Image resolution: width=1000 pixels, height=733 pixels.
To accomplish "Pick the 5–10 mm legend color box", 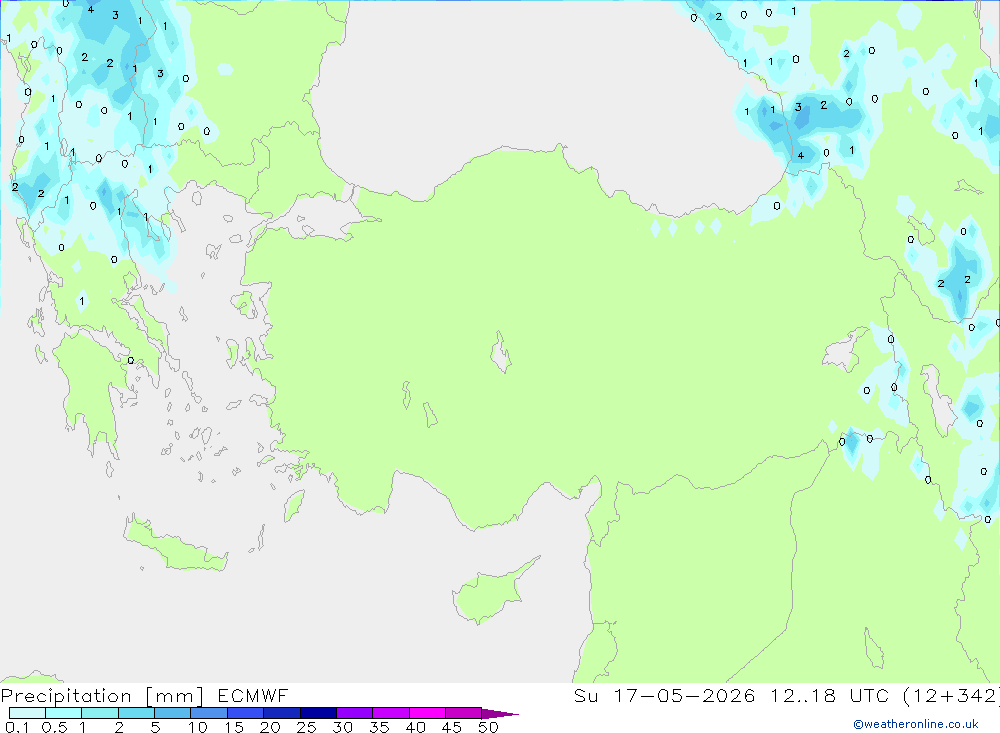I will (x=173, y=713).
